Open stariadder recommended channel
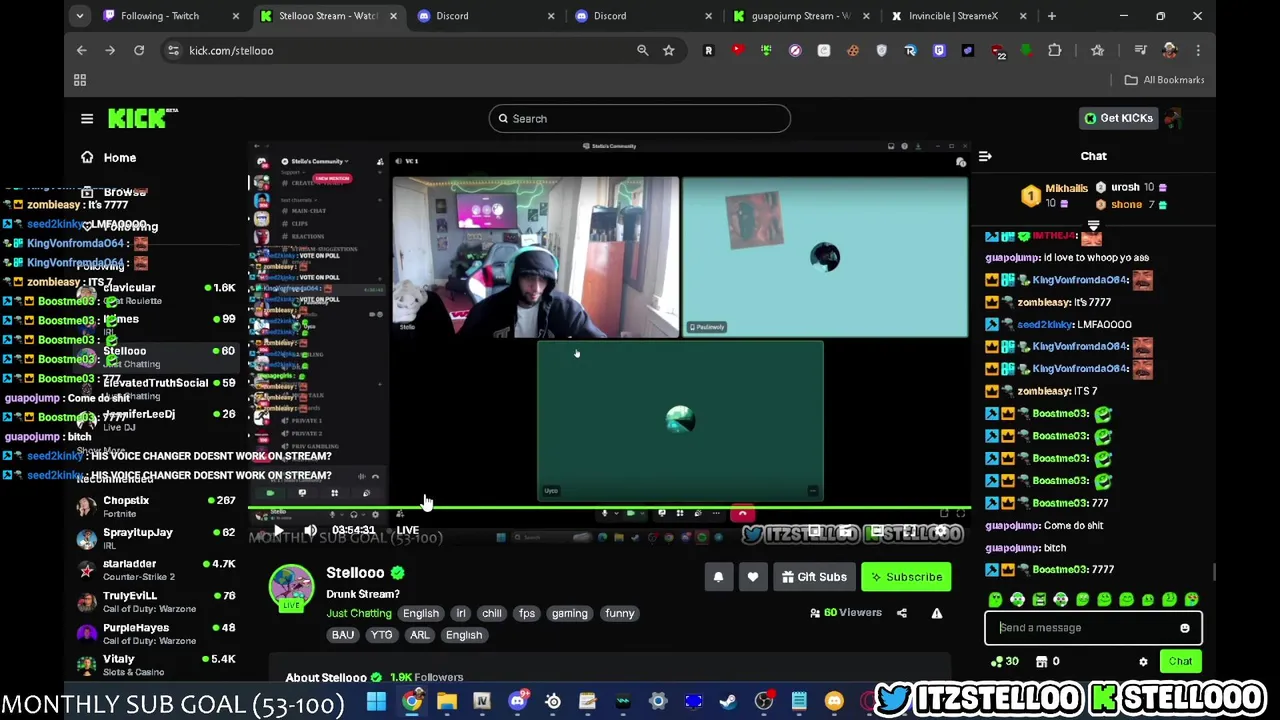The image size is (1280, 720). click(x=155, y=570)
